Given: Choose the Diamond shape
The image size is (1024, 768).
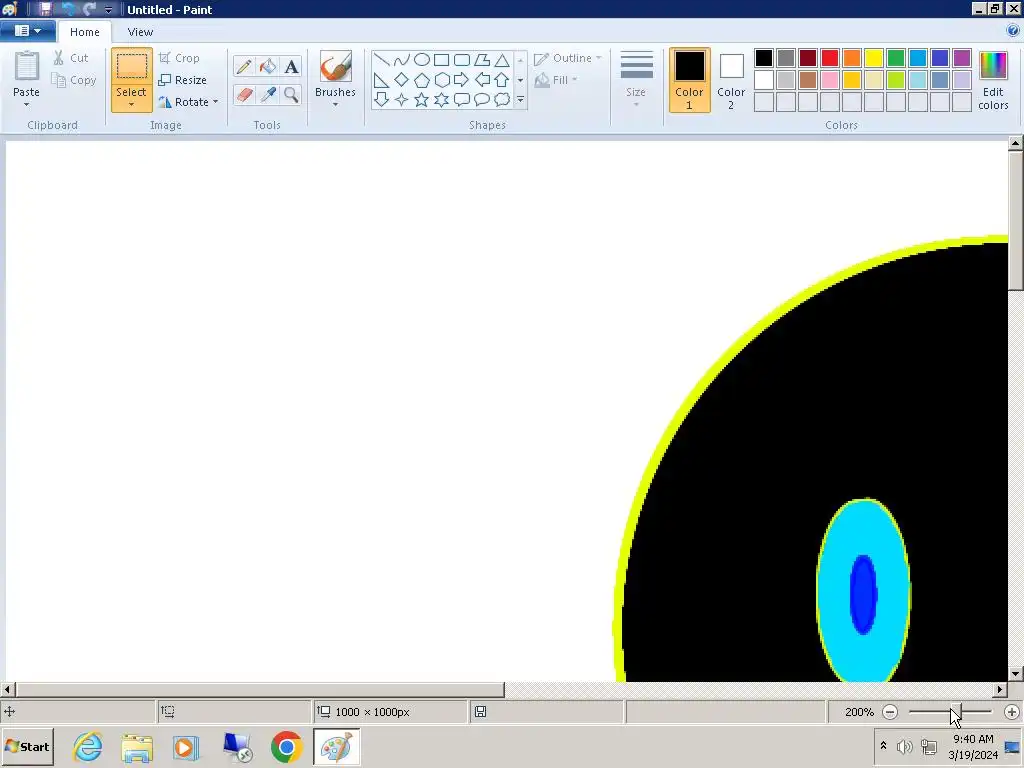Looking at the screenshot, I should pos(402,80).
